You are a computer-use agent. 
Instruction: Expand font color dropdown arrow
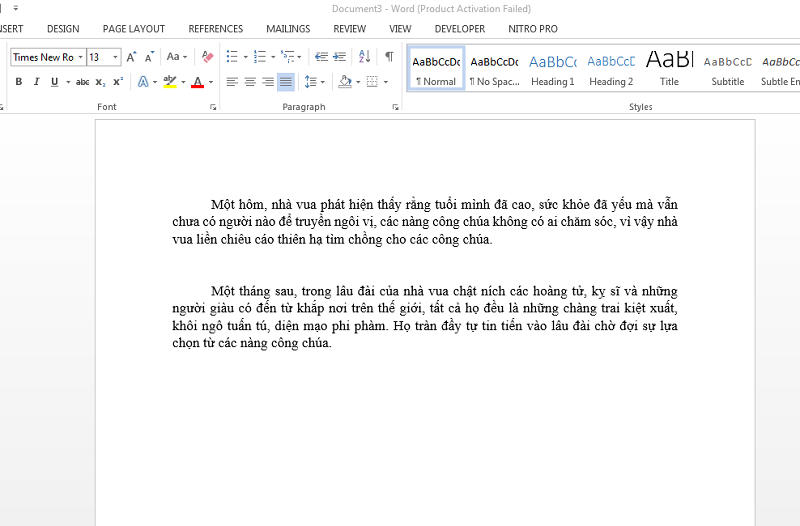211,82
